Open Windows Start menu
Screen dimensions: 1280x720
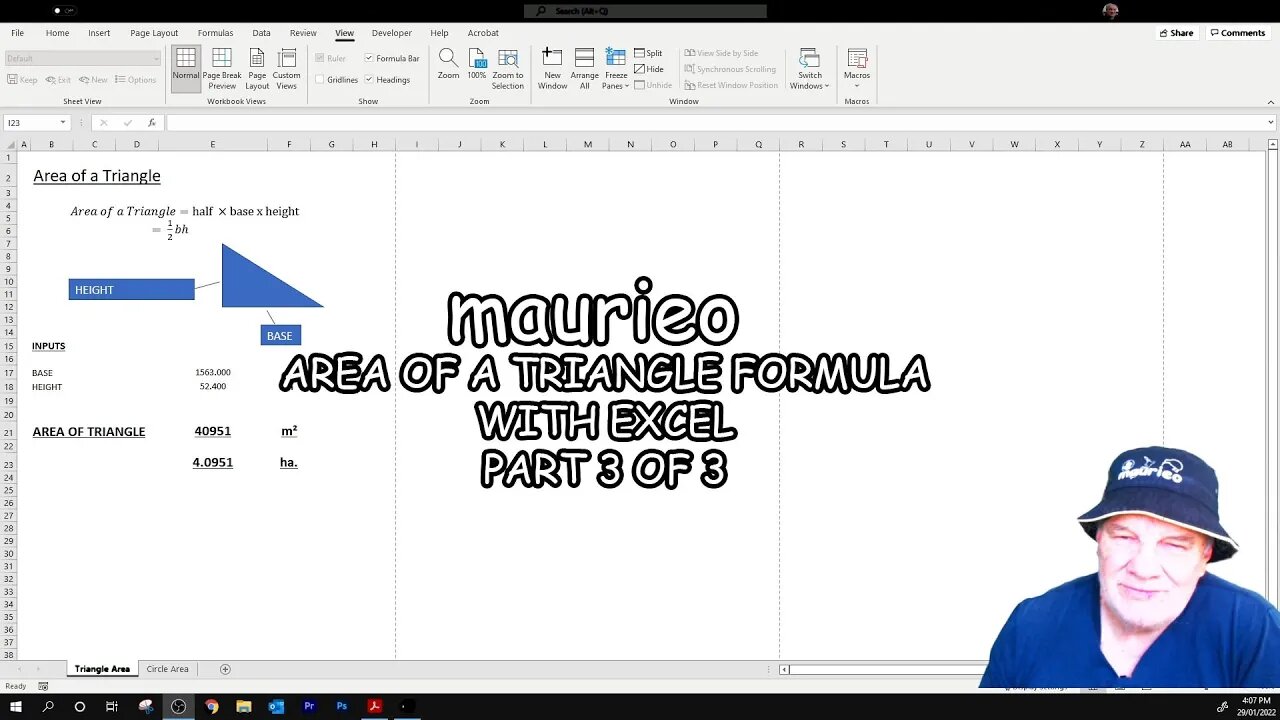[16, 706]
